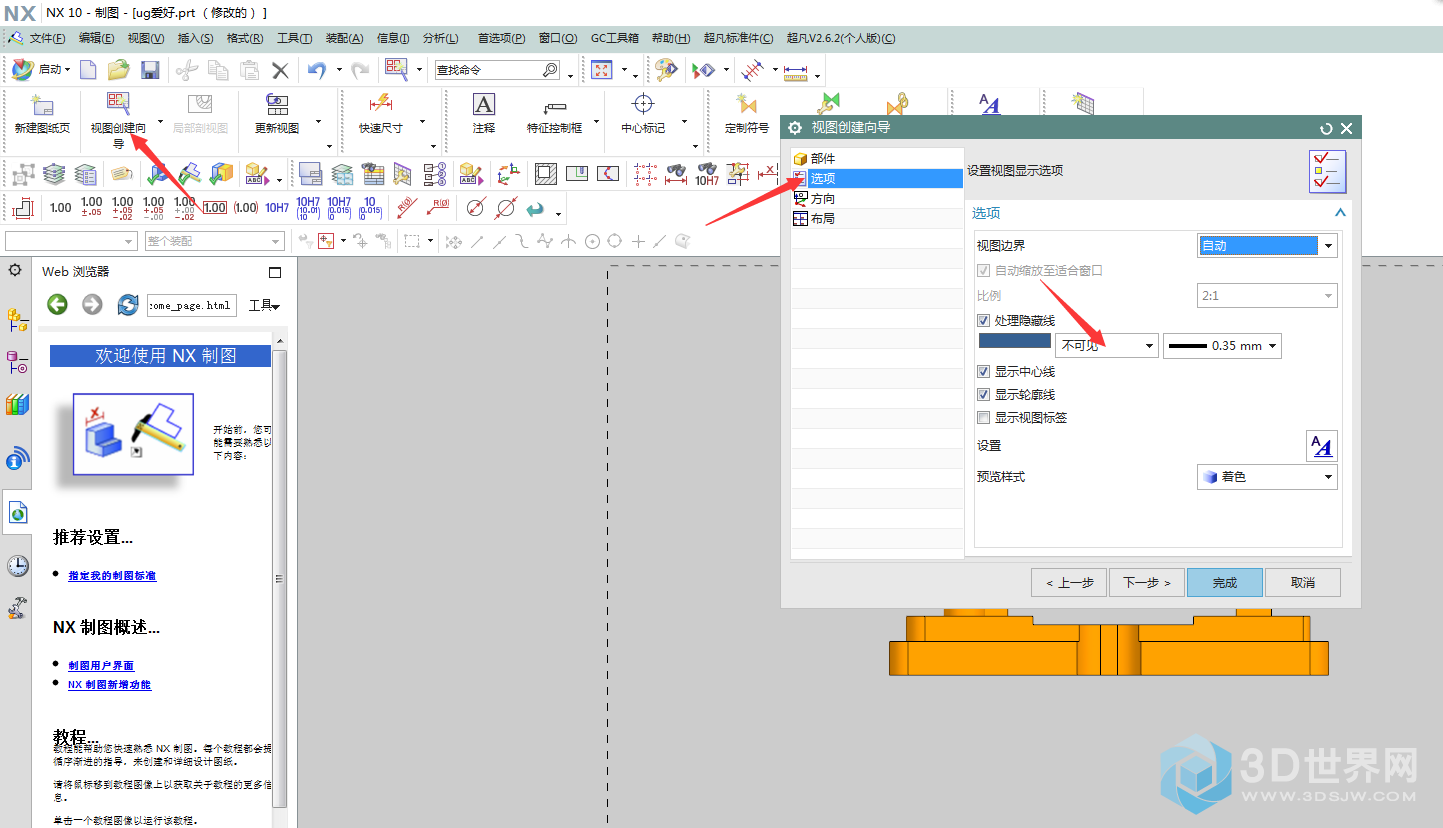
Task: Select 方向 step in wizard list
Action: coord(877,199)
